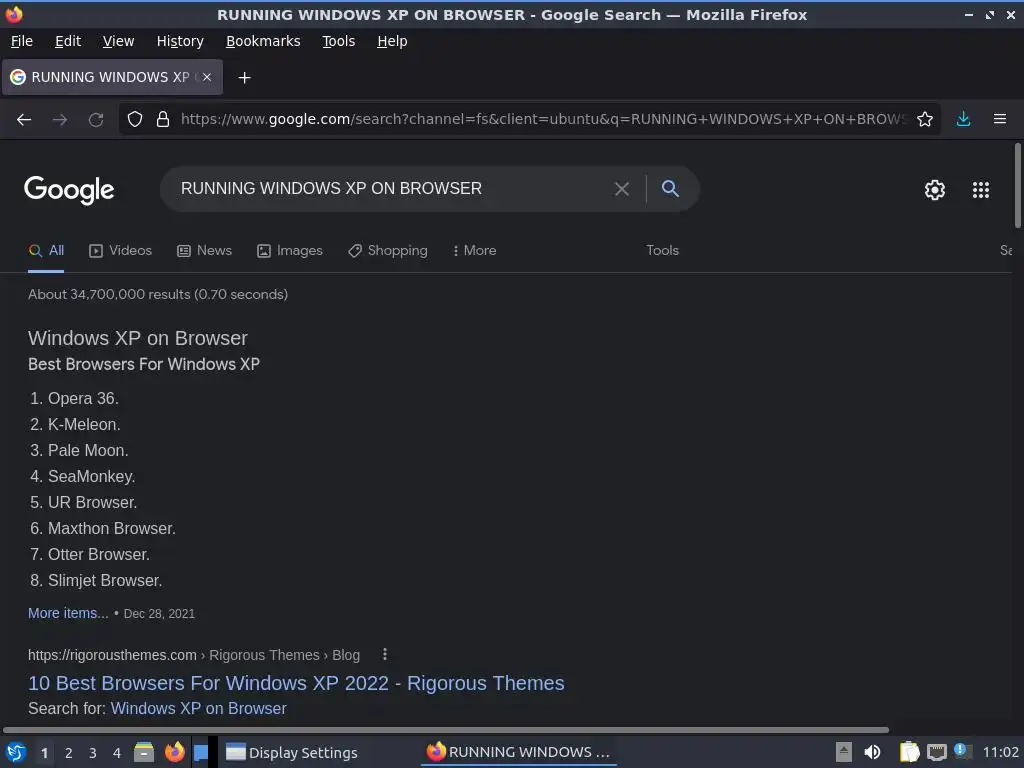This screenshot has width=1024, height=768.
Task: Open a new browser tab
Action: pyautogui.click(x=244, y=78)
